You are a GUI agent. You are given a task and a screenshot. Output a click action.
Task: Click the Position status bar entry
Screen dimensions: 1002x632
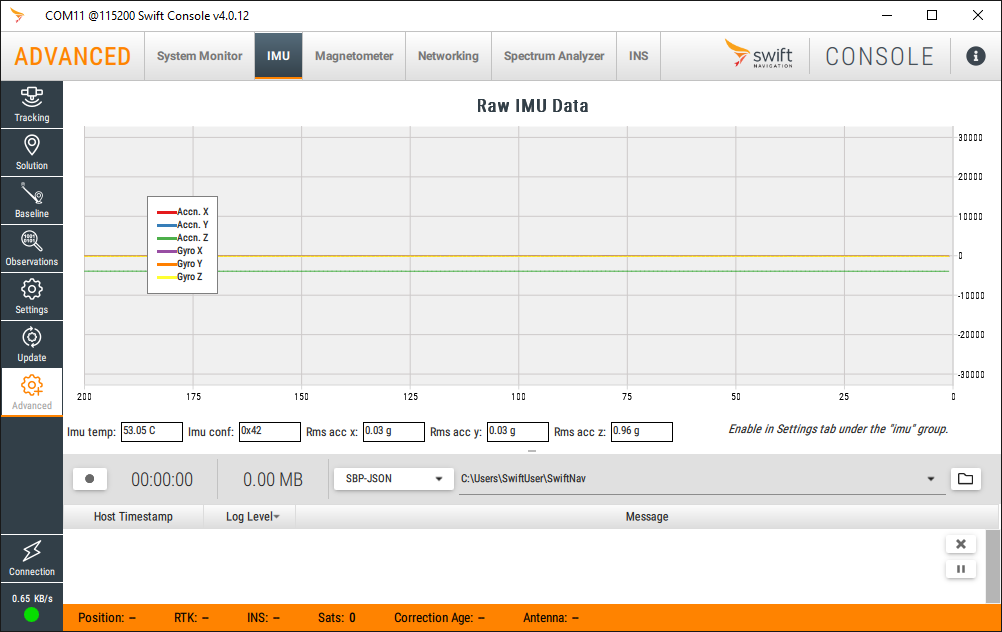[107, 618]
